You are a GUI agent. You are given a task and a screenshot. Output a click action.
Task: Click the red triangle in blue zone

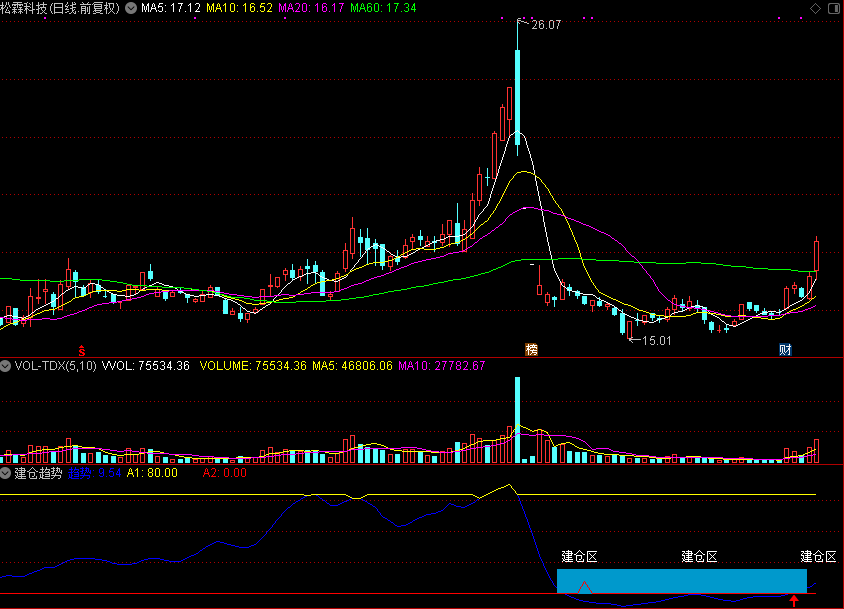(x=585, y=587)
